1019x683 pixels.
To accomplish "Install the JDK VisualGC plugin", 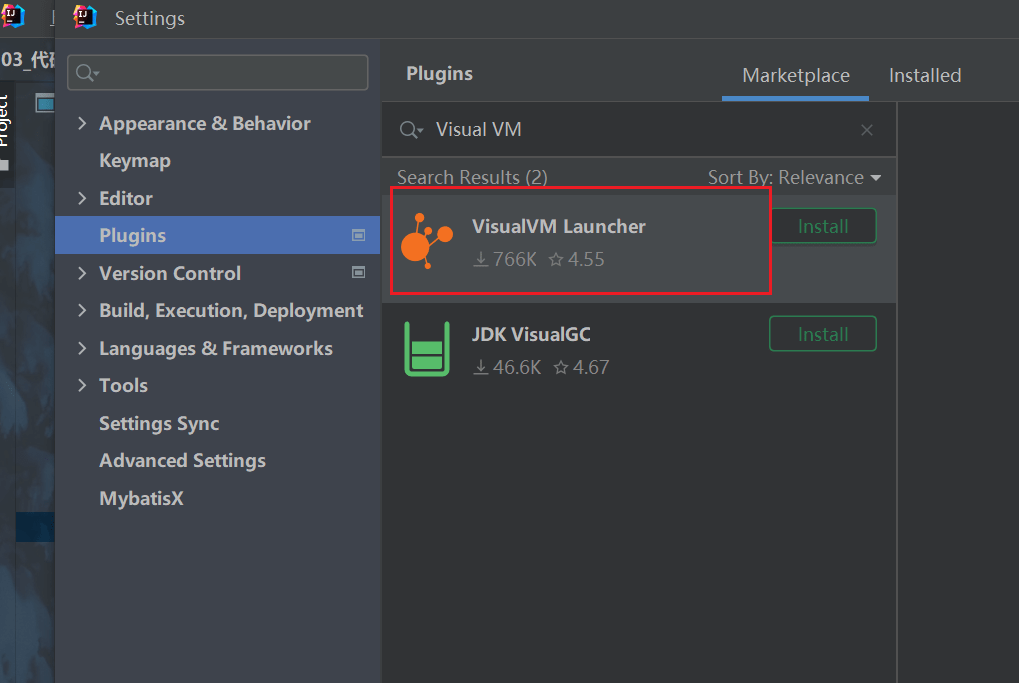I will 822,334.
